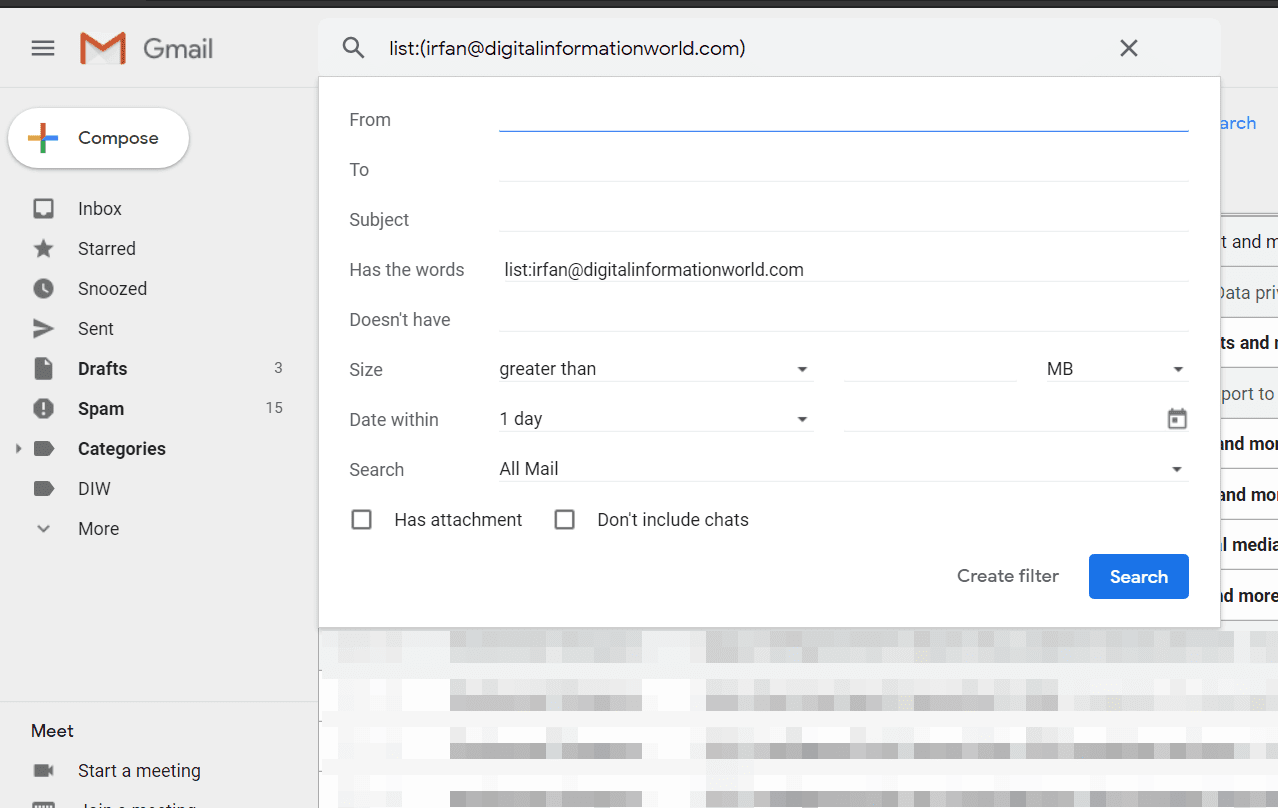Click the Spam warning icon
The image size is (1278, 808).
coord(43,409)
